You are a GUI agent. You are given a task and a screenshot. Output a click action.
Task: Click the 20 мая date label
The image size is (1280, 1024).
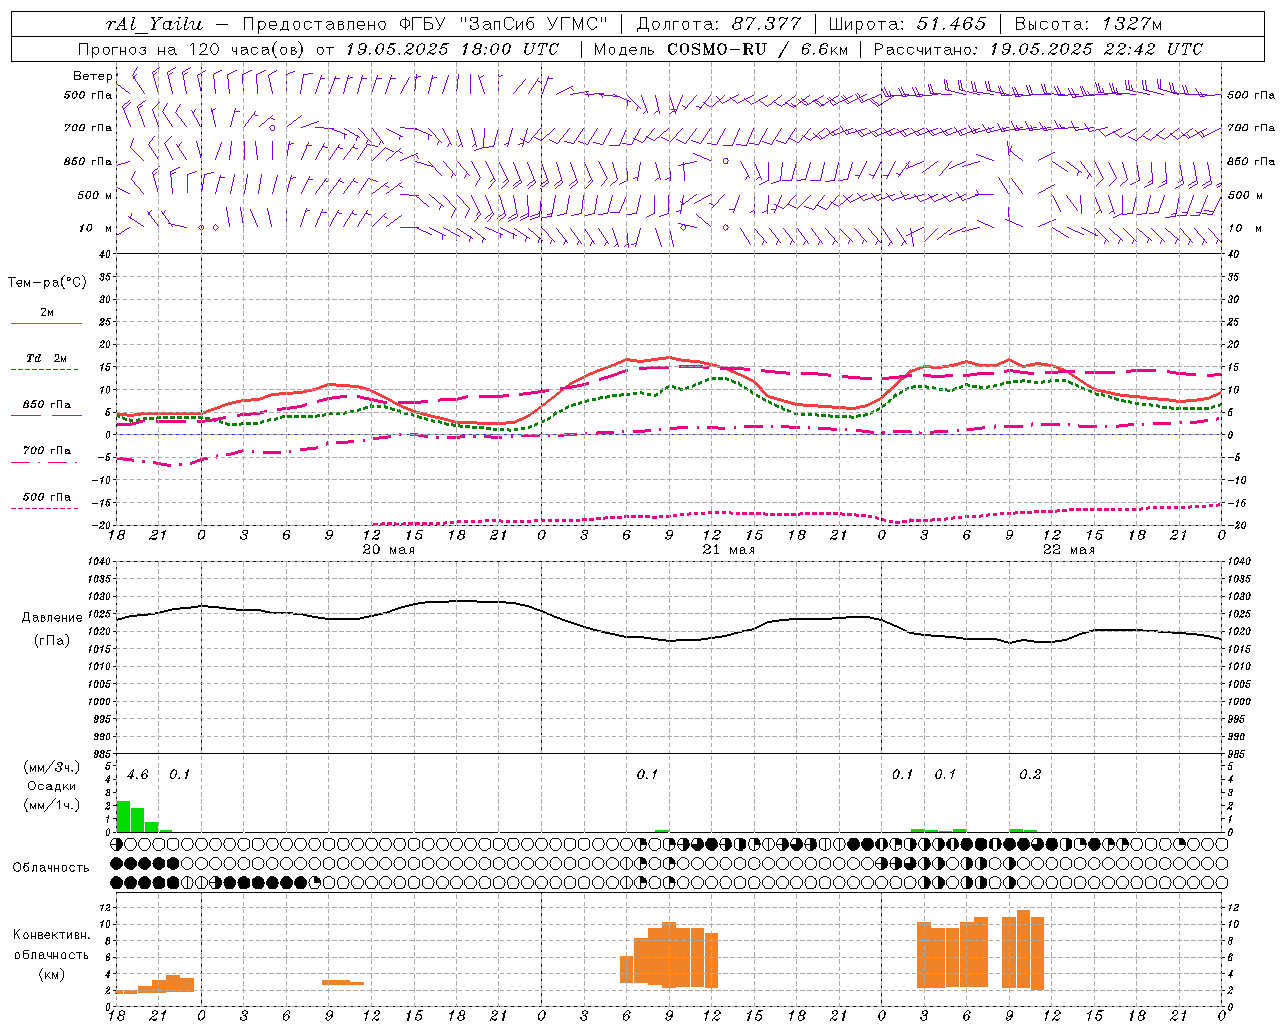pos(388,550)
